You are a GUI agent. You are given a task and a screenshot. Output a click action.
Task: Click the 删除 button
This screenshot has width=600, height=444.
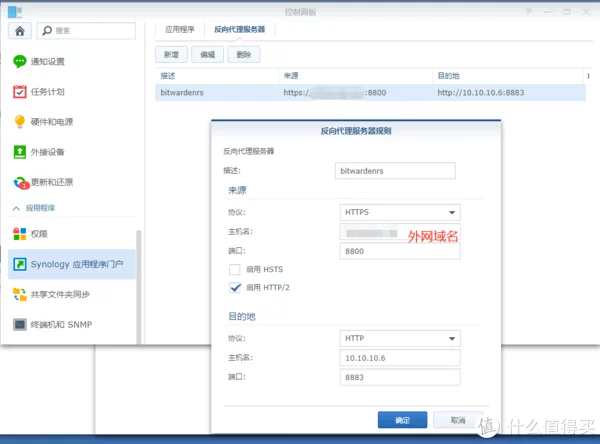click(x=243, y=54)
